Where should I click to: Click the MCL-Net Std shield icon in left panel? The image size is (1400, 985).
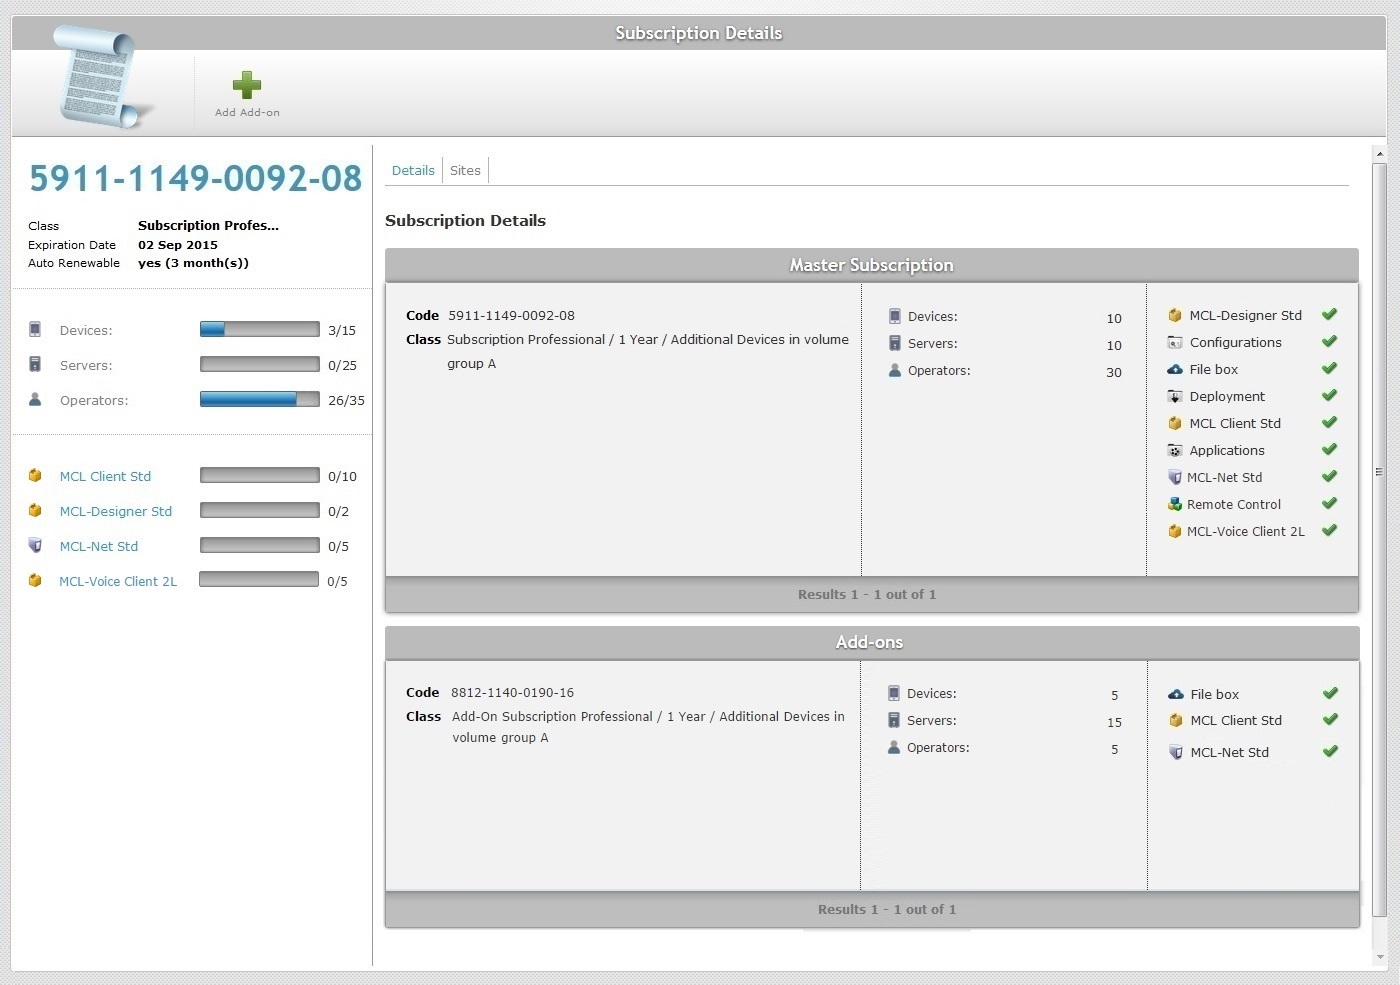point(35,545)
